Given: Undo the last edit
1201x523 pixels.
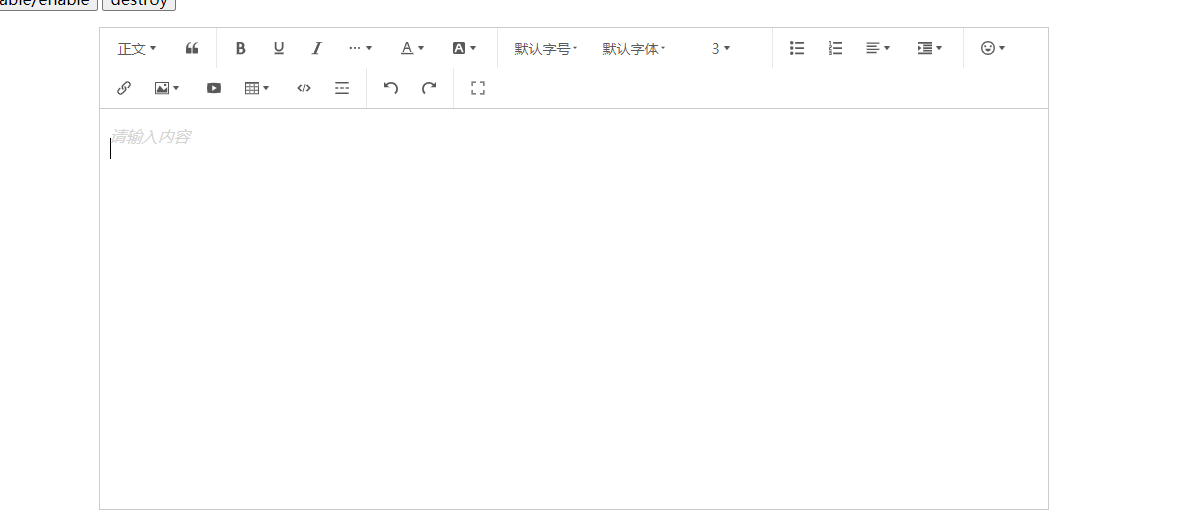Looking at the screenshot, I should click(x=391, y=88).
